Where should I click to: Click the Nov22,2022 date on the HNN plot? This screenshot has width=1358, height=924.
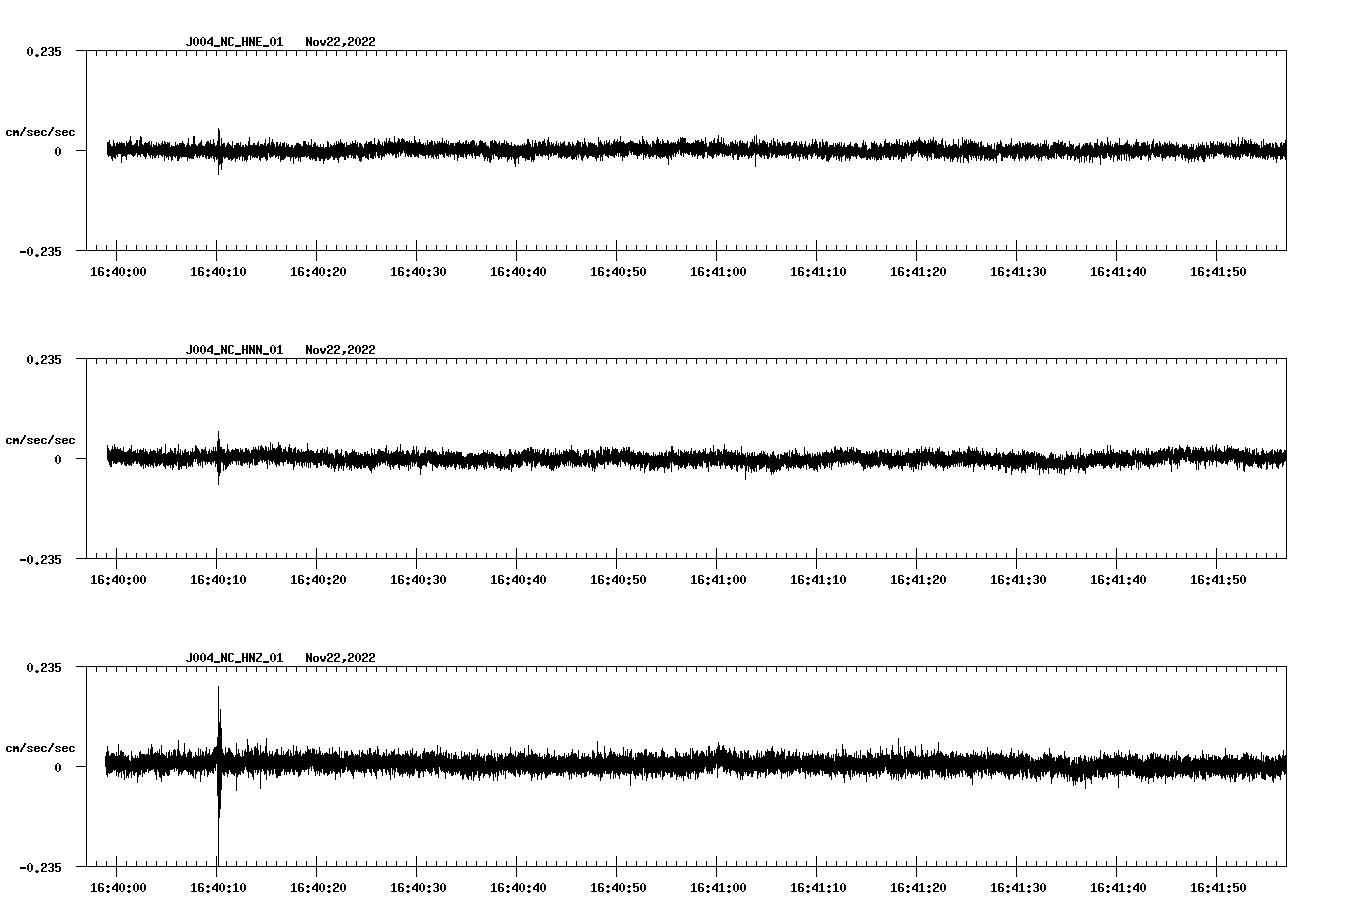[x=340, y=350]
